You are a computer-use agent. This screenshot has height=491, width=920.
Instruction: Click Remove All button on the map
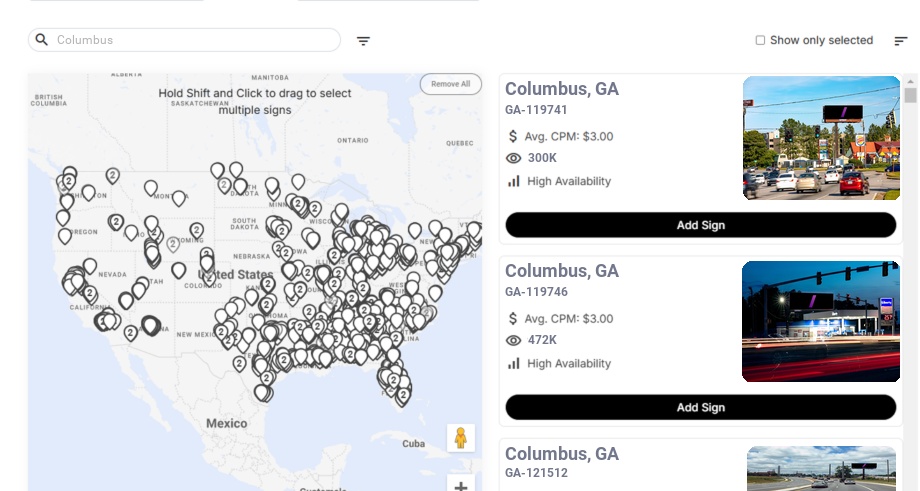[x=451, y=84]
